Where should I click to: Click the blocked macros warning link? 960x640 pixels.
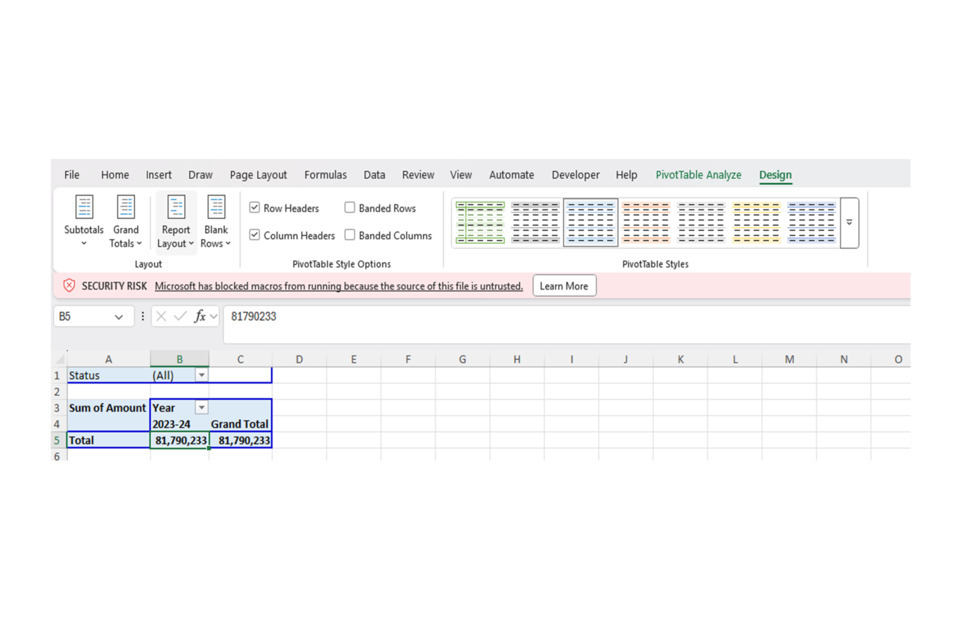coord(338,286)
